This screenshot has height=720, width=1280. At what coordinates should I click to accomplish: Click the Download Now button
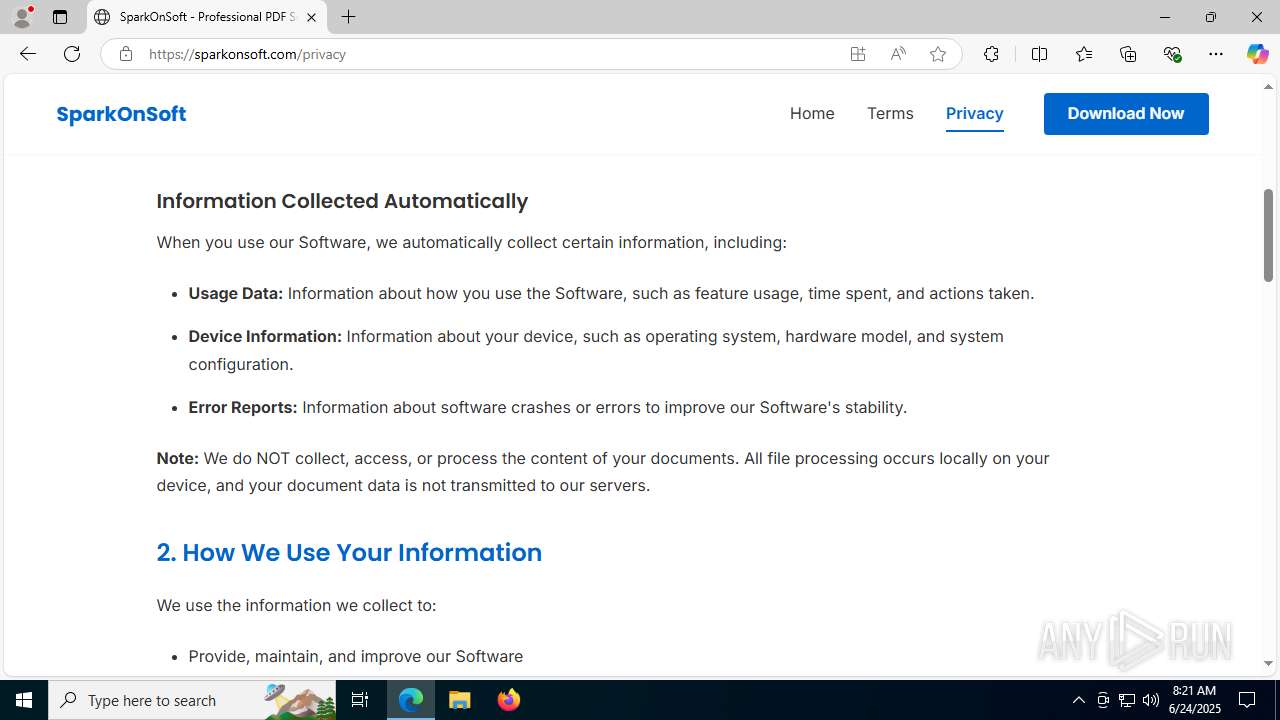coord(1126,114)
